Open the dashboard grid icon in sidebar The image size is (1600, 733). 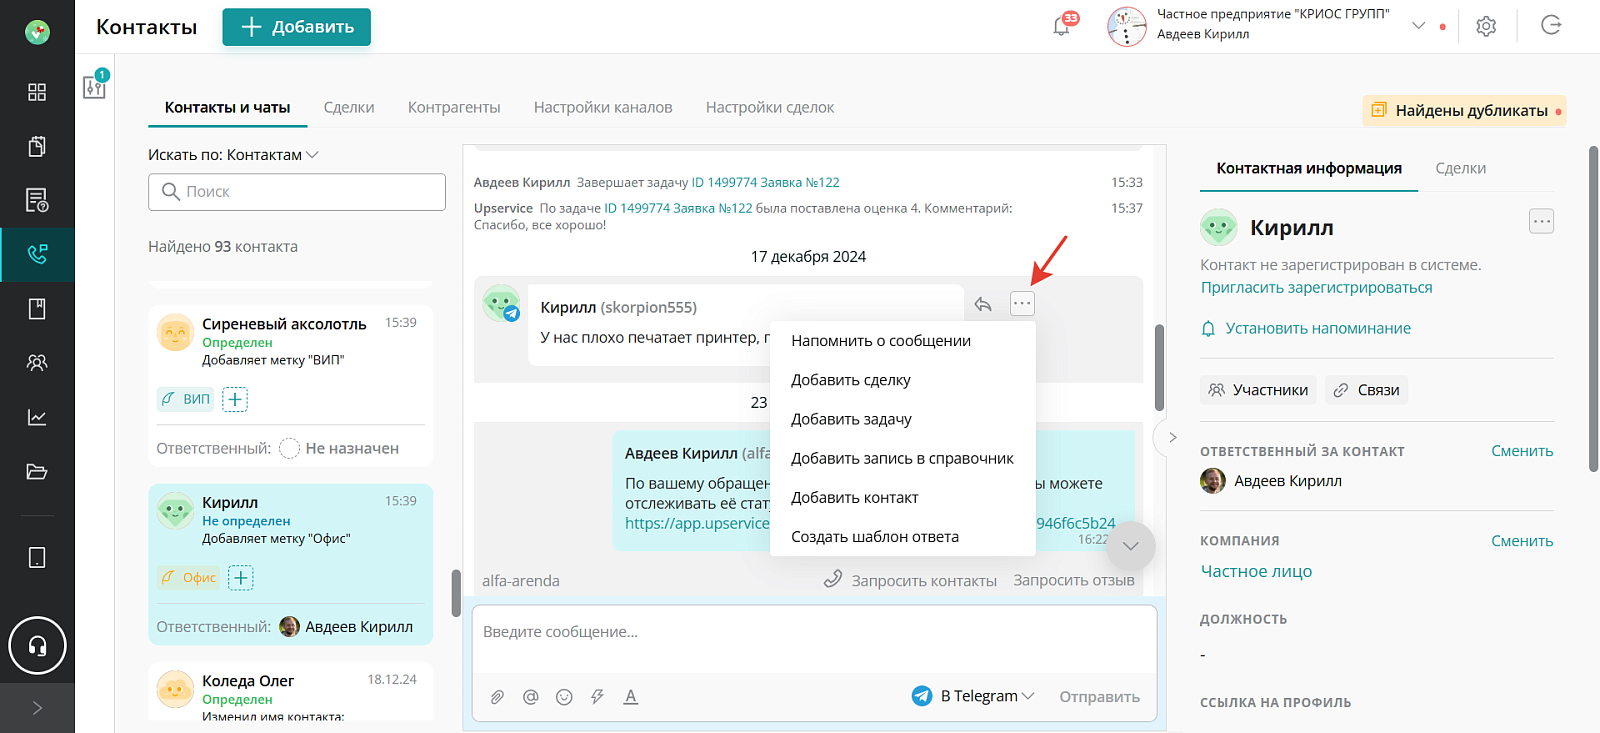point(37,92)
